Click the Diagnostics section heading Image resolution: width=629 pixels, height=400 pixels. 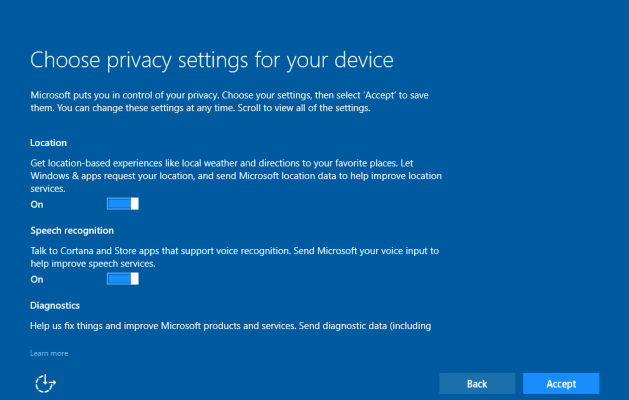coord(55,306)
